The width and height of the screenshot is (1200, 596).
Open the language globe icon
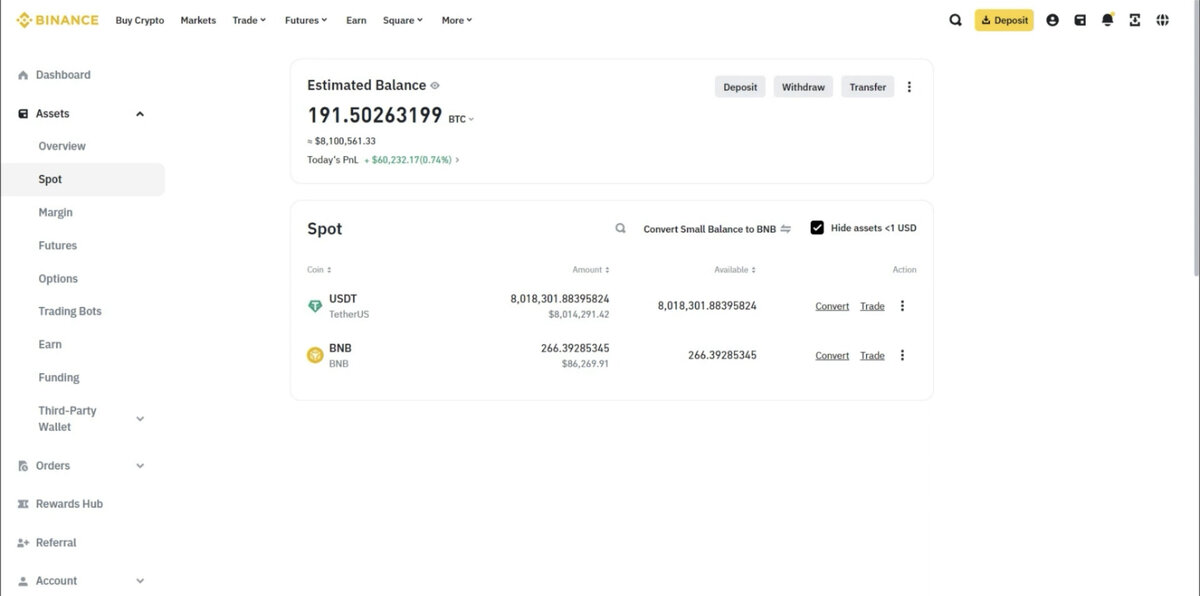1163,20
